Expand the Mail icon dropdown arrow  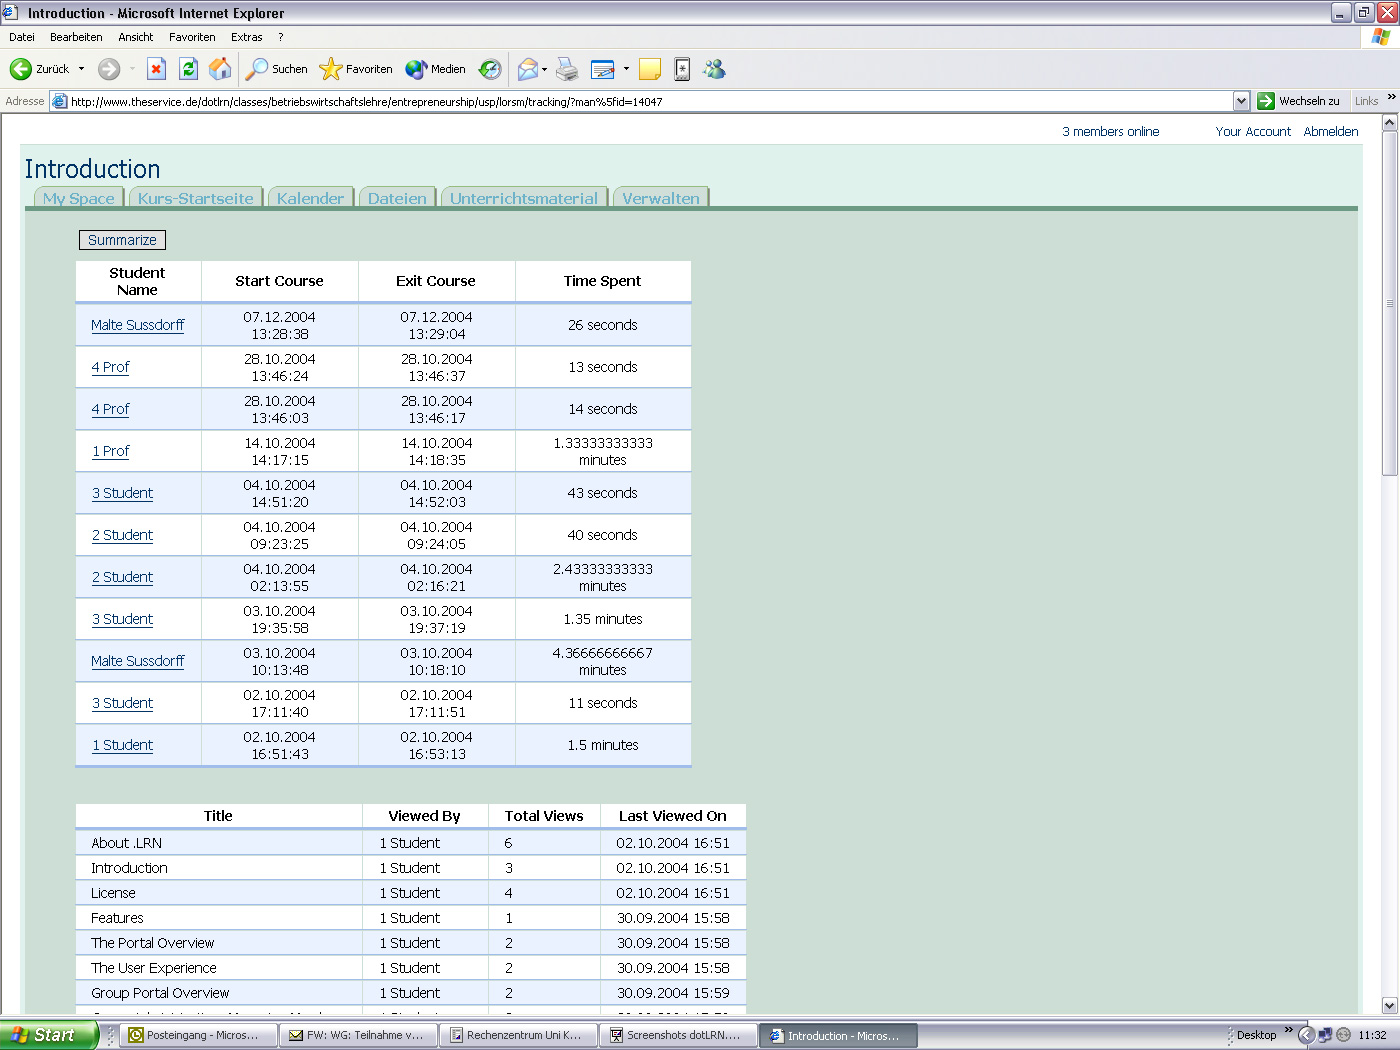click(x=545, y=70)
